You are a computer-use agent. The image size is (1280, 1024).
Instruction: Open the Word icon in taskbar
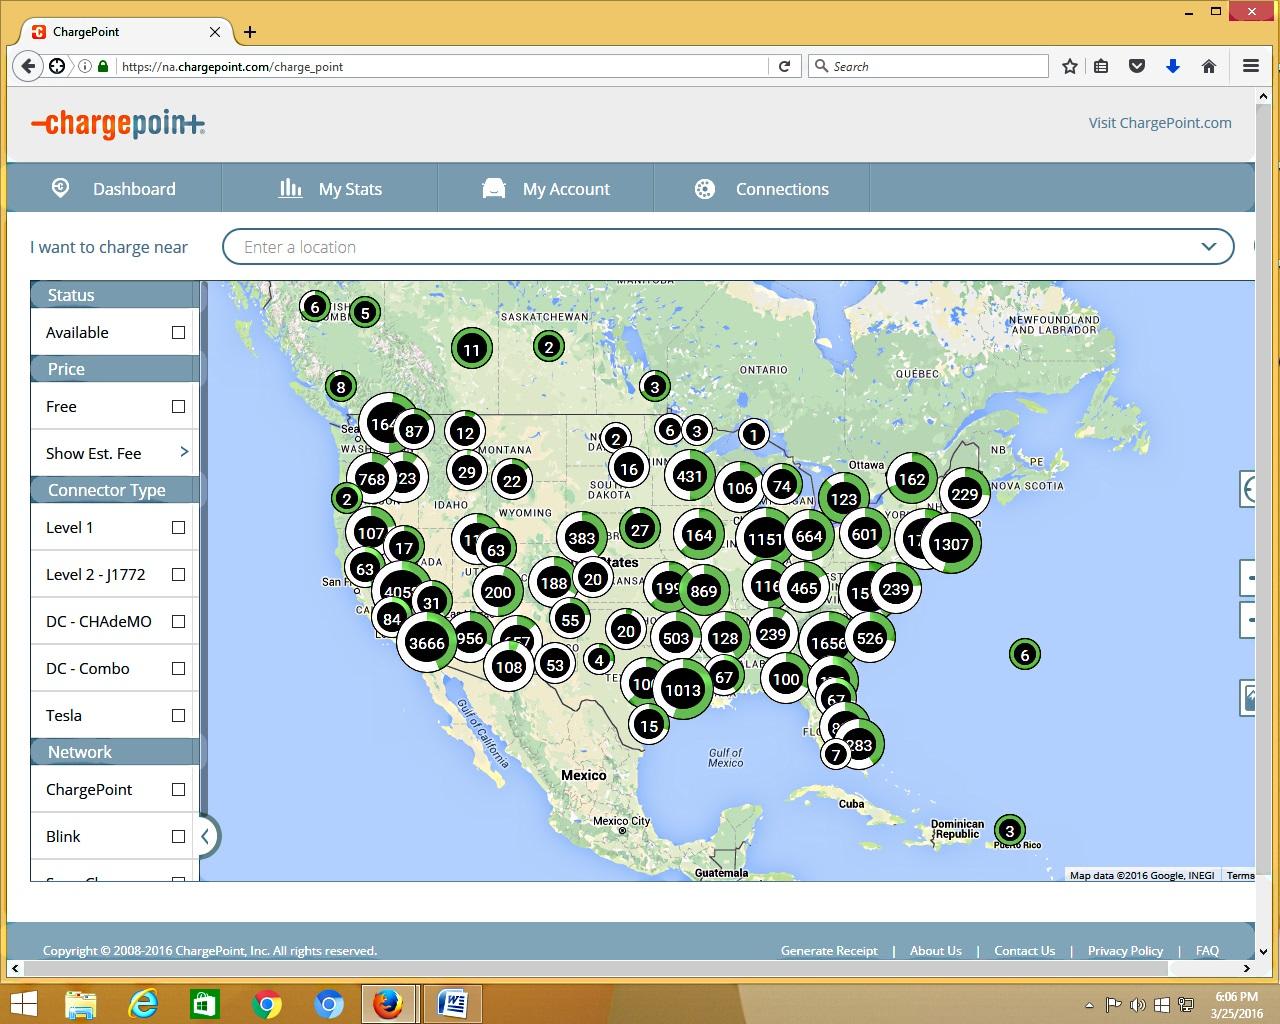453,1003
